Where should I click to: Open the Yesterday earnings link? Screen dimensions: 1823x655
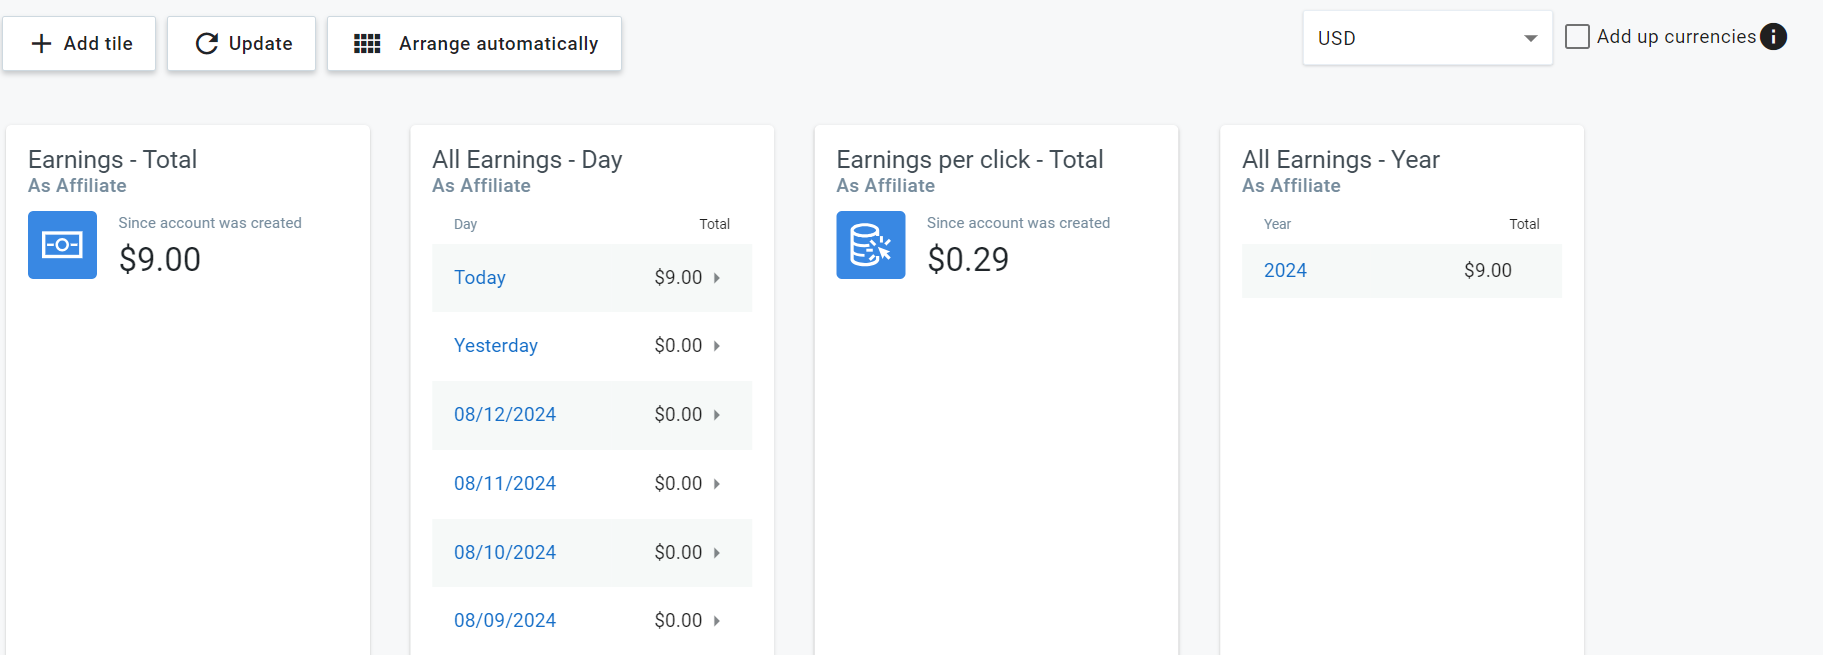coord(496,346)
